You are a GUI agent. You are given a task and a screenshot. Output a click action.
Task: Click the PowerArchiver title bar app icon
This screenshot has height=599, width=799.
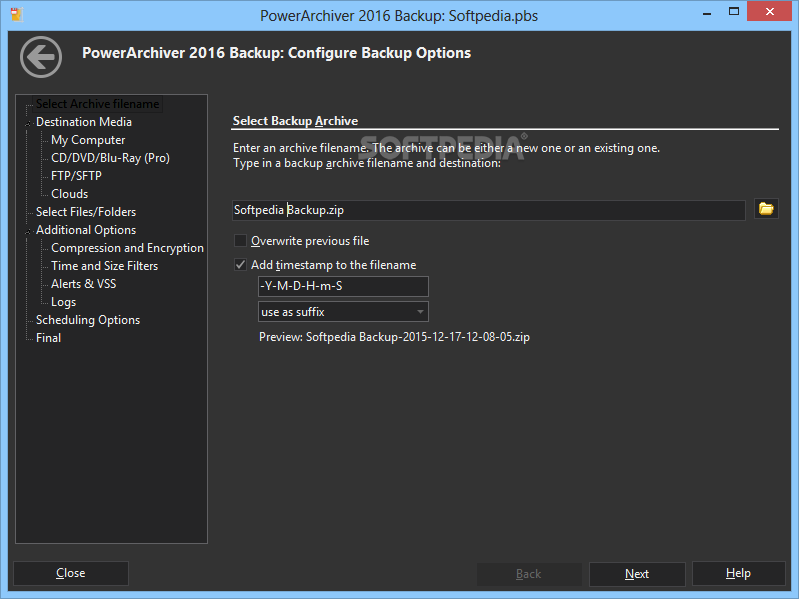16,14
